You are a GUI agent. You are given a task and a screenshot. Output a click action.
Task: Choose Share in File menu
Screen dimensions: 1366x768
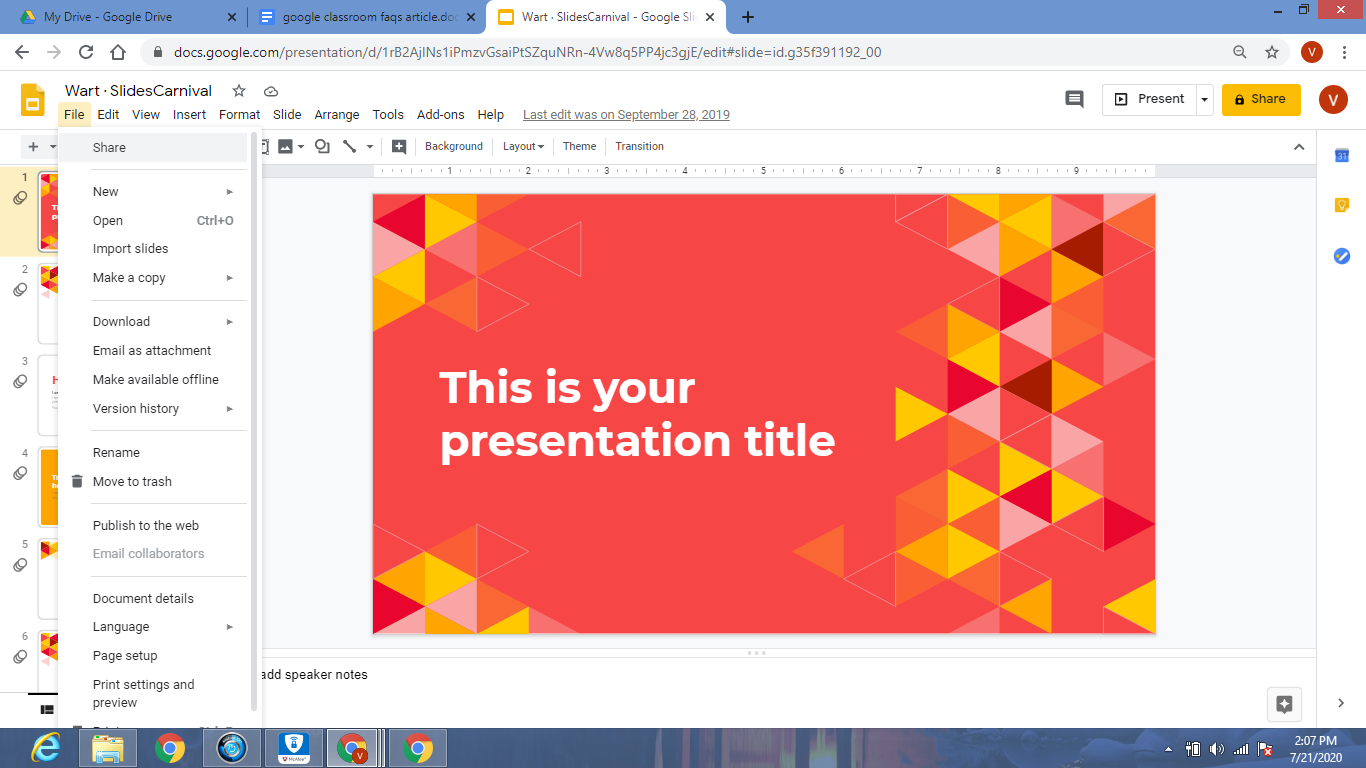click(152, 148)
